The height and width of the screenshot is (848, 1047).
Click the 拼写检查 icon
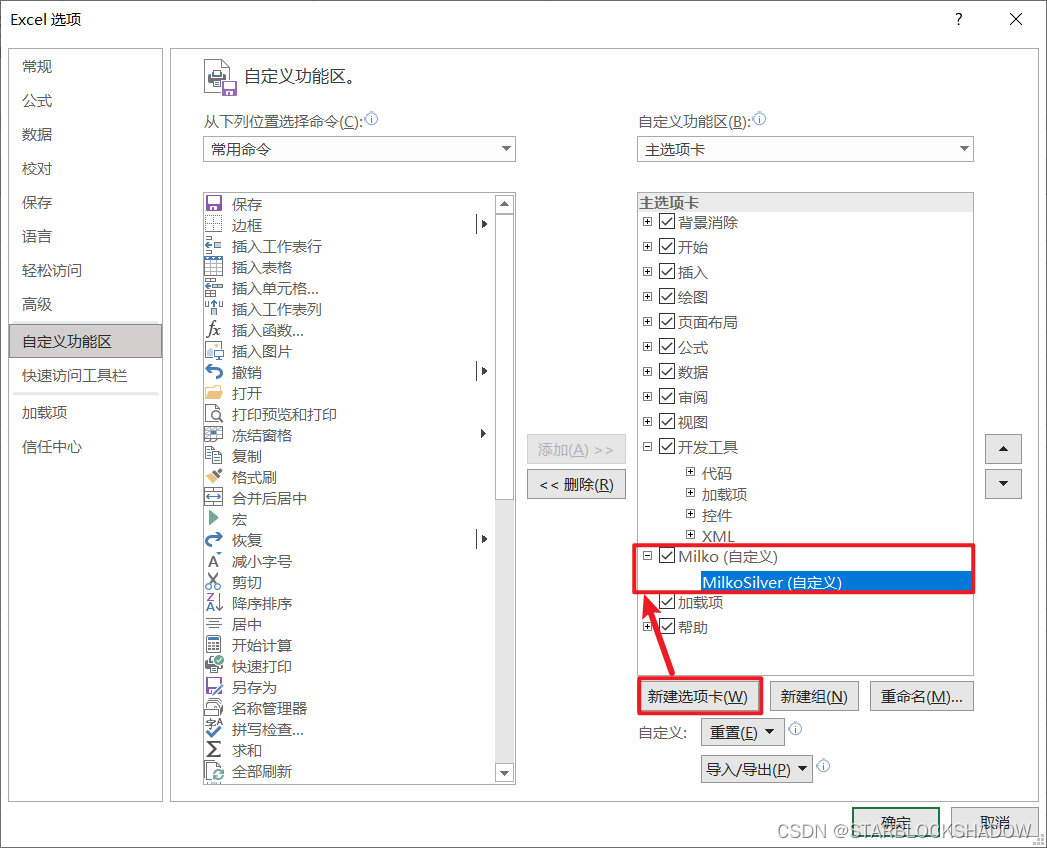(x=214, y=729)
